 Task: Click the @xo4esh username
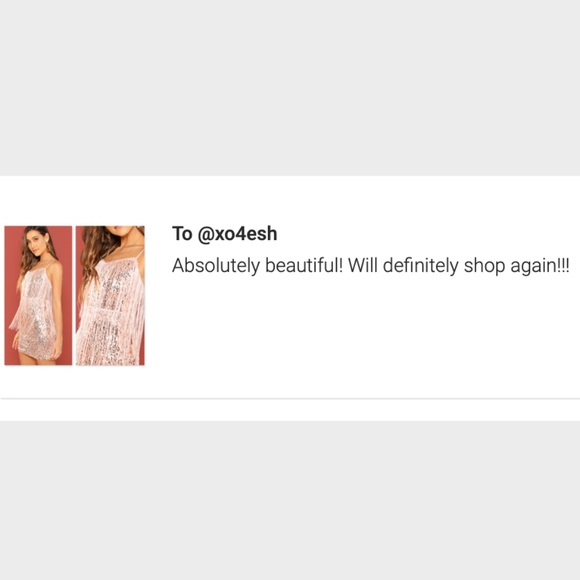[237, 234]
